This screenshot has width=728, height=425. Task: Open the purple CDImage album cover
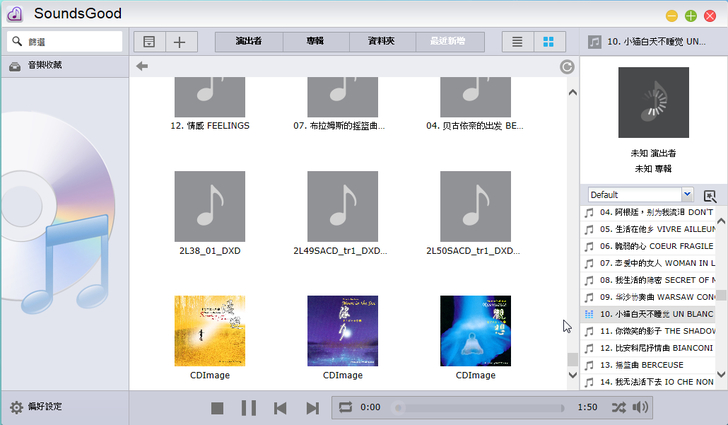343,331
